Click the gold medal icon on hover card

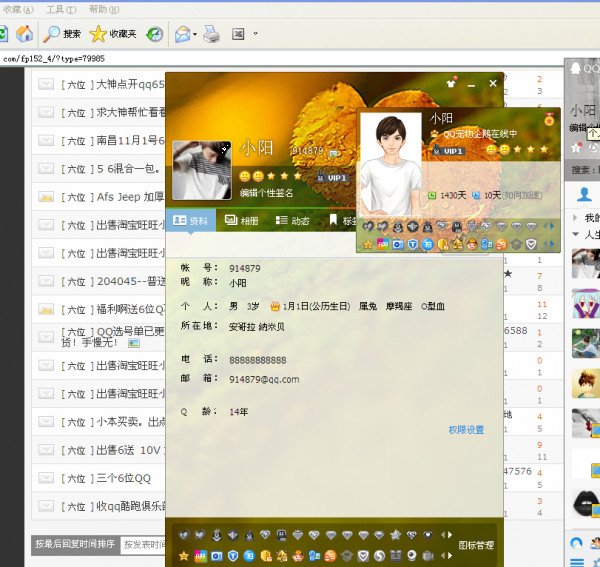(x=549, y=120)
